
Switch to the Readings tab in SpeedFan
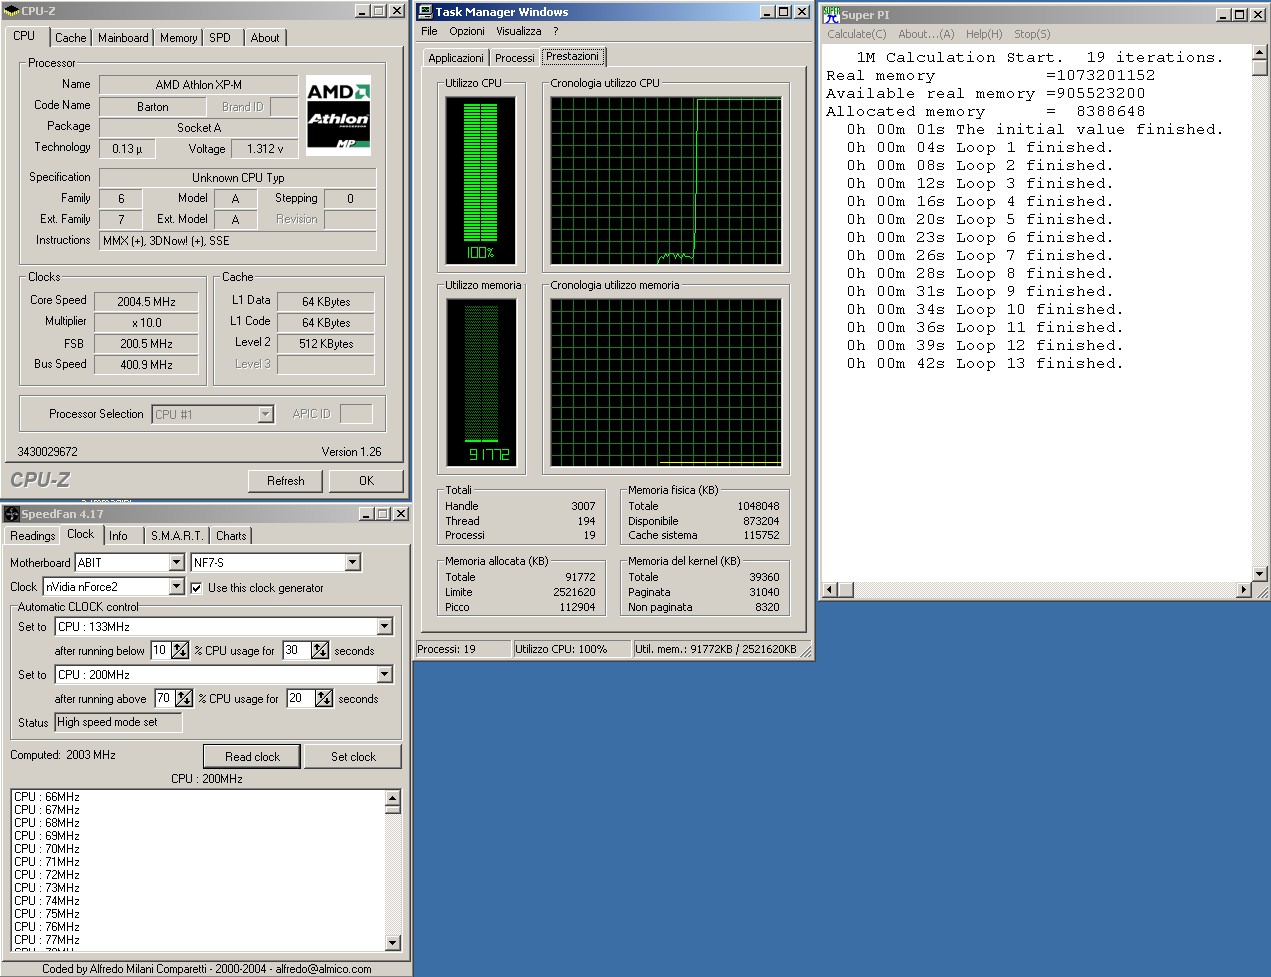[33, 536]
